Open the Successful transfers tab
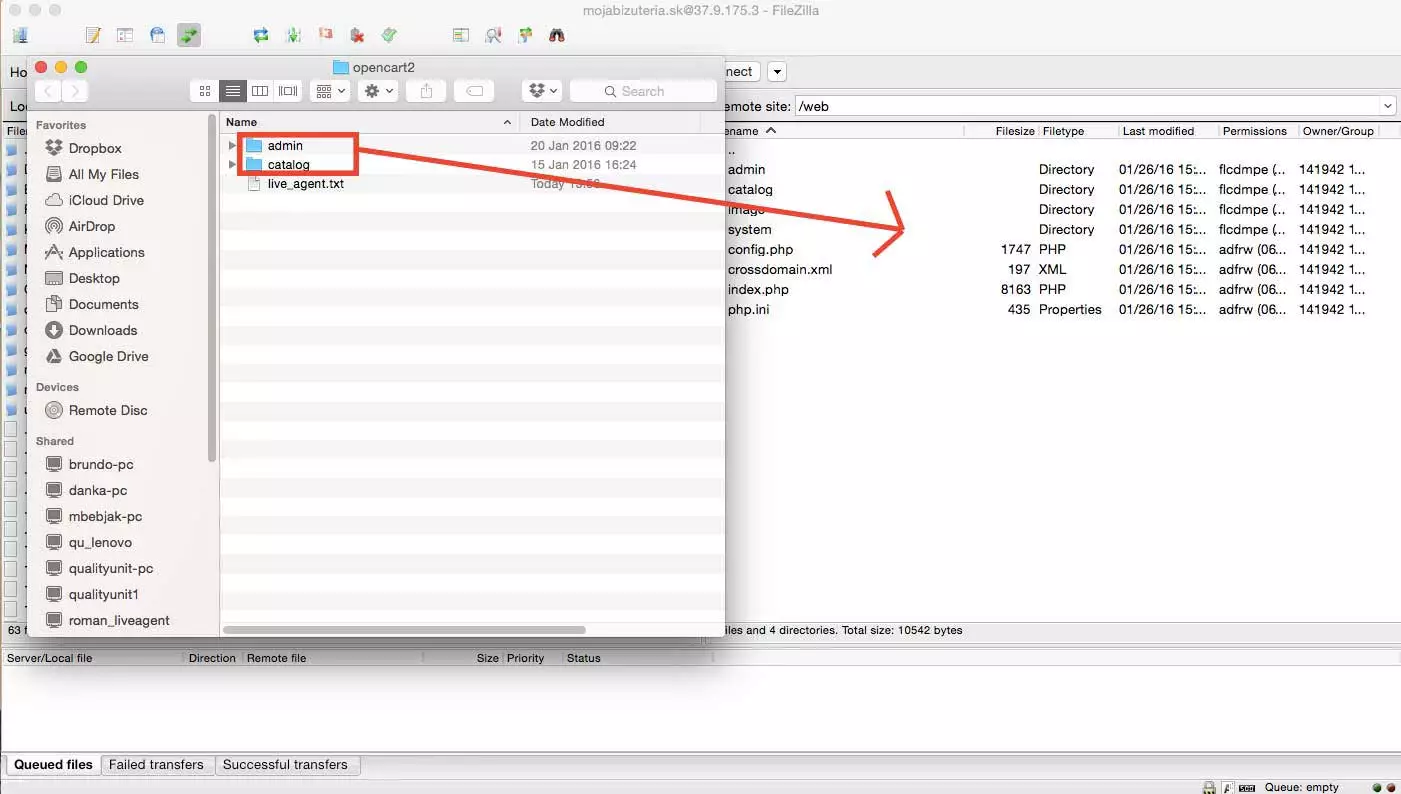Viewport: 1401px width, 794px height. [x=287, y=764]
